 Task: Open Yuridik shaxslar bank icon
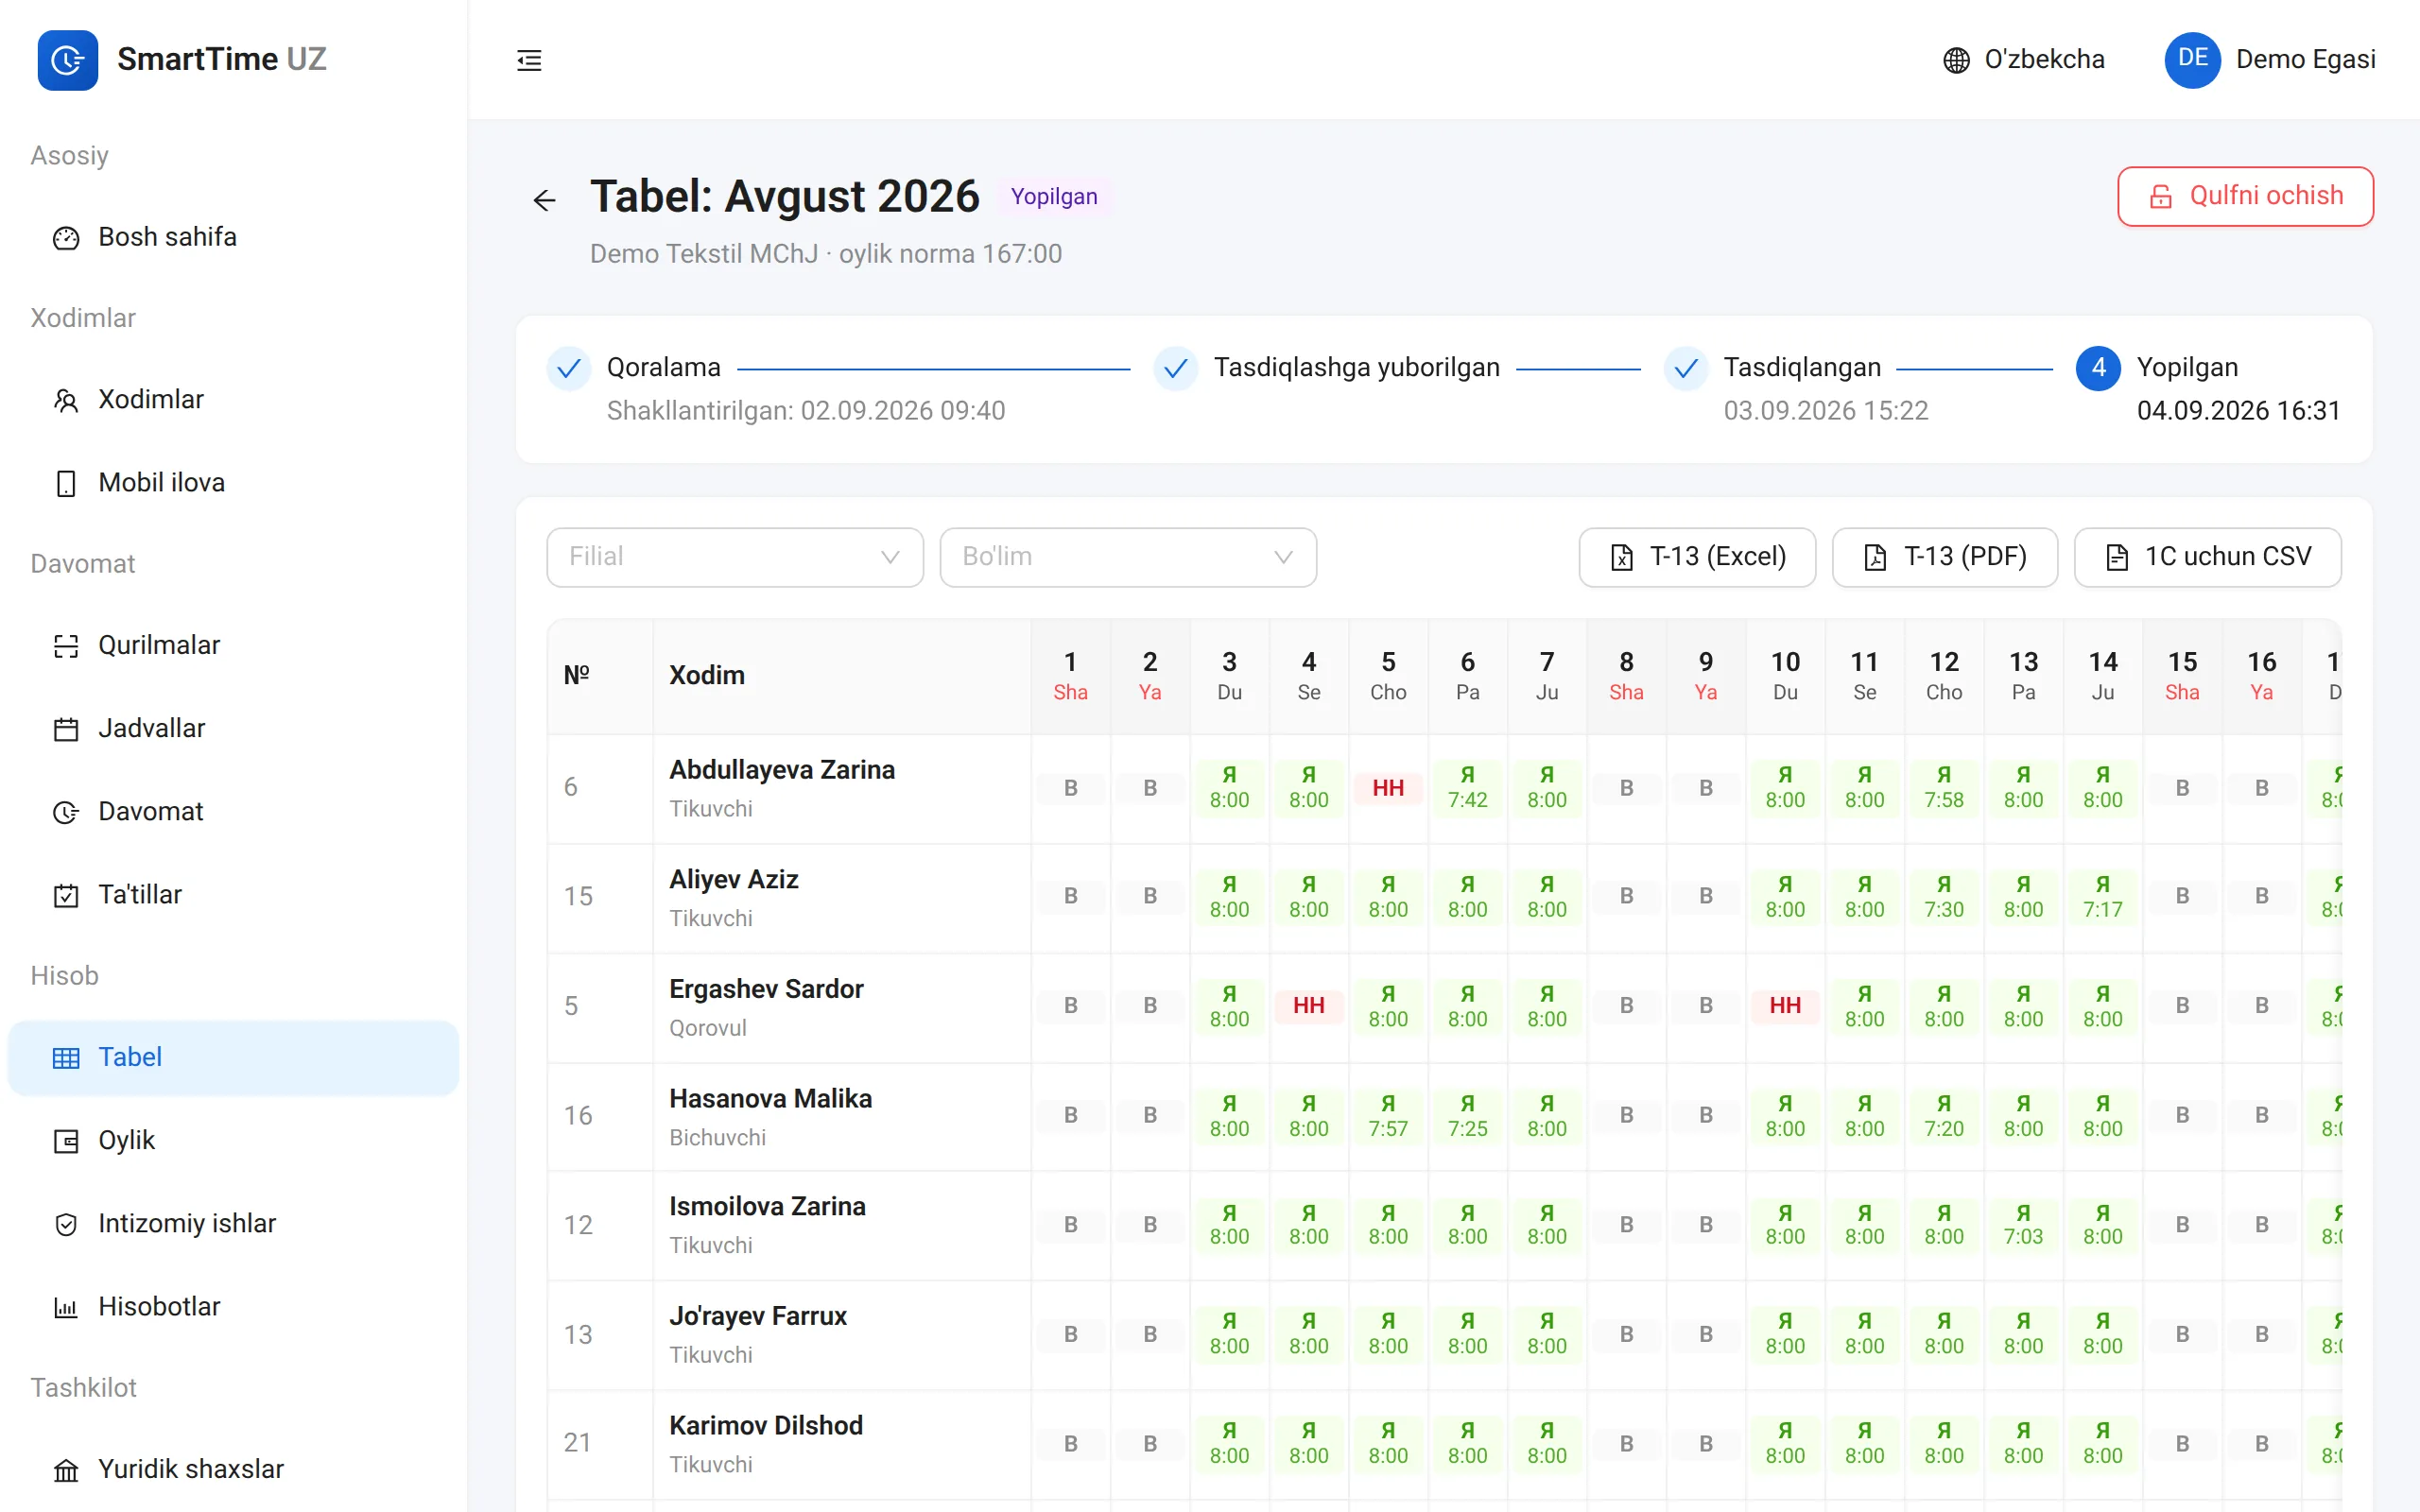coord(66,1470)
